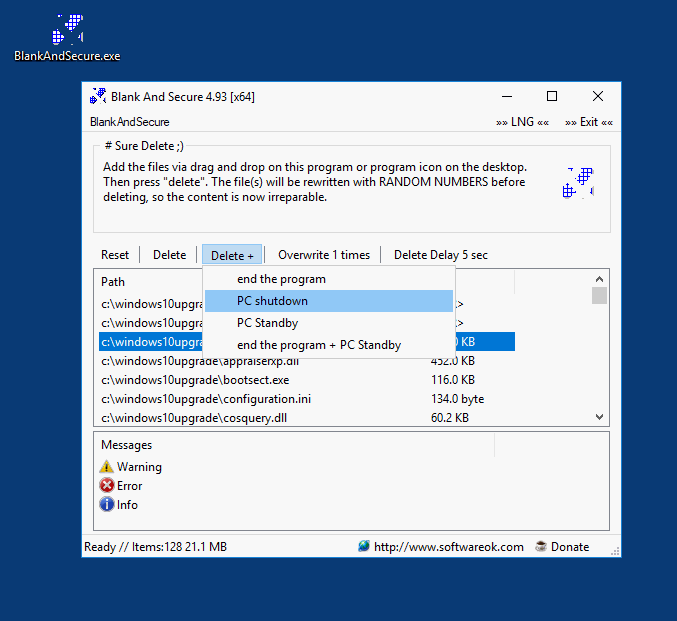The width and height of the screenshot is (677, 621).
Task: Click the 60.2 KB size cell
Action: pos(449,418)
